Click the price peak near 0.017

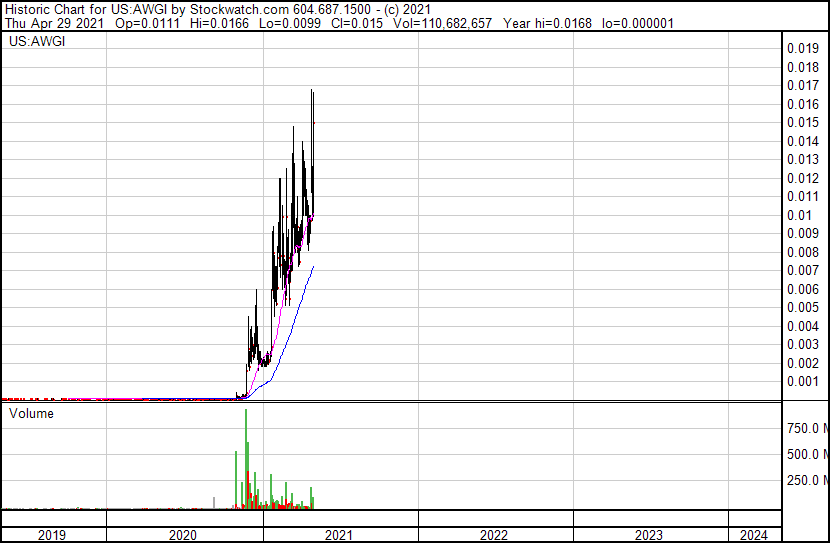(x=312, y=90)
